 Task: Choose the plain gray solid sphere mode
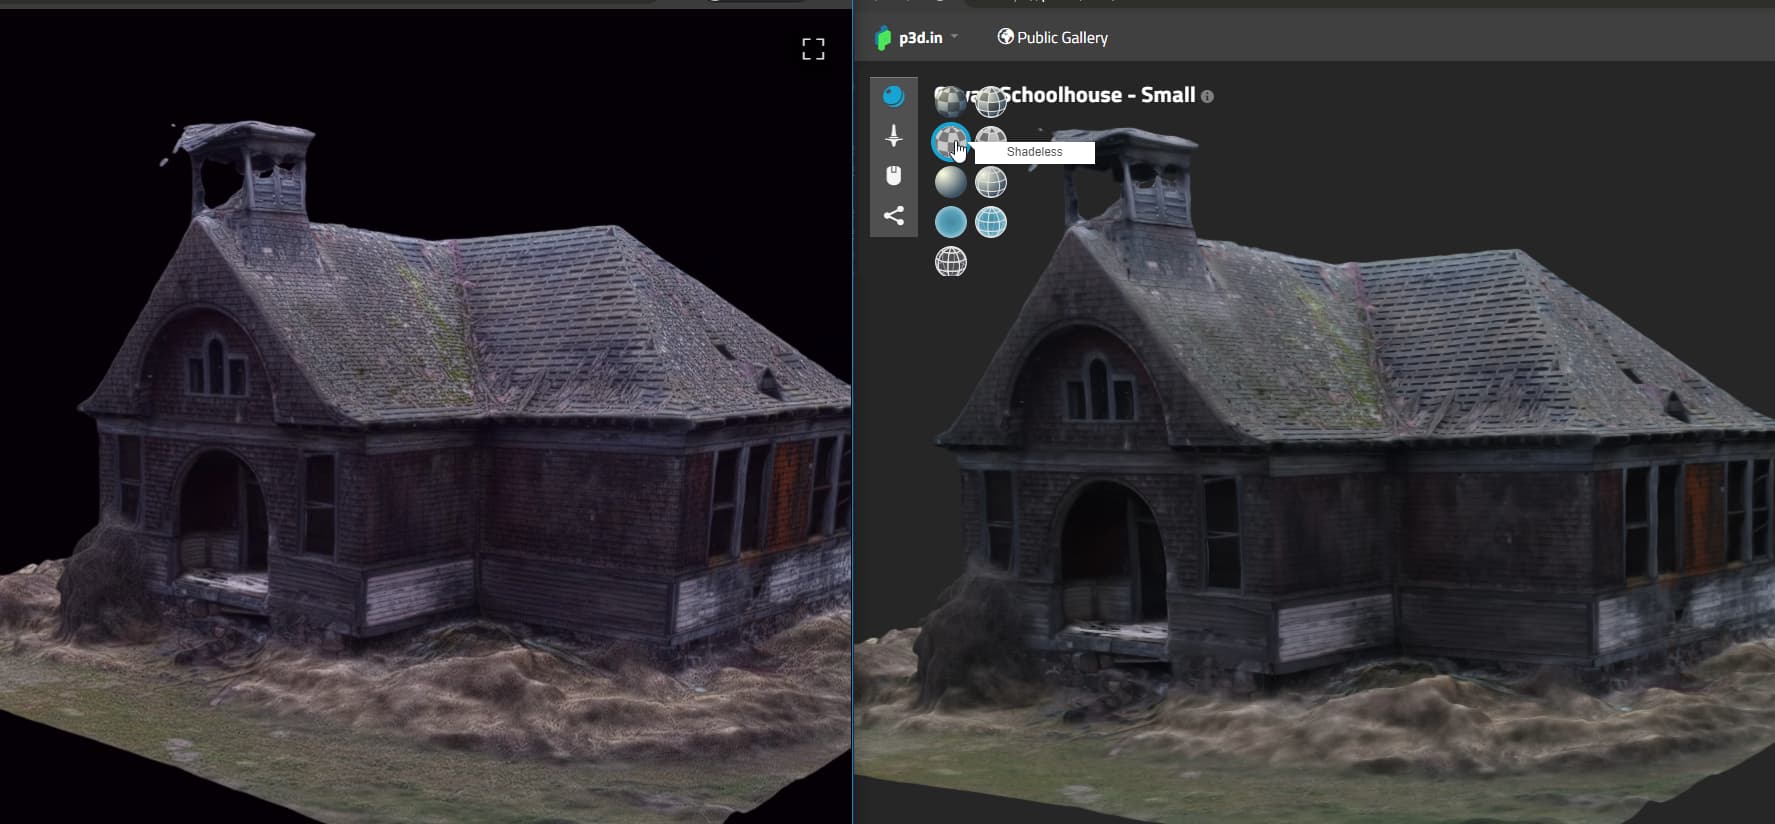pyautogui.click(x=950, y=182)
